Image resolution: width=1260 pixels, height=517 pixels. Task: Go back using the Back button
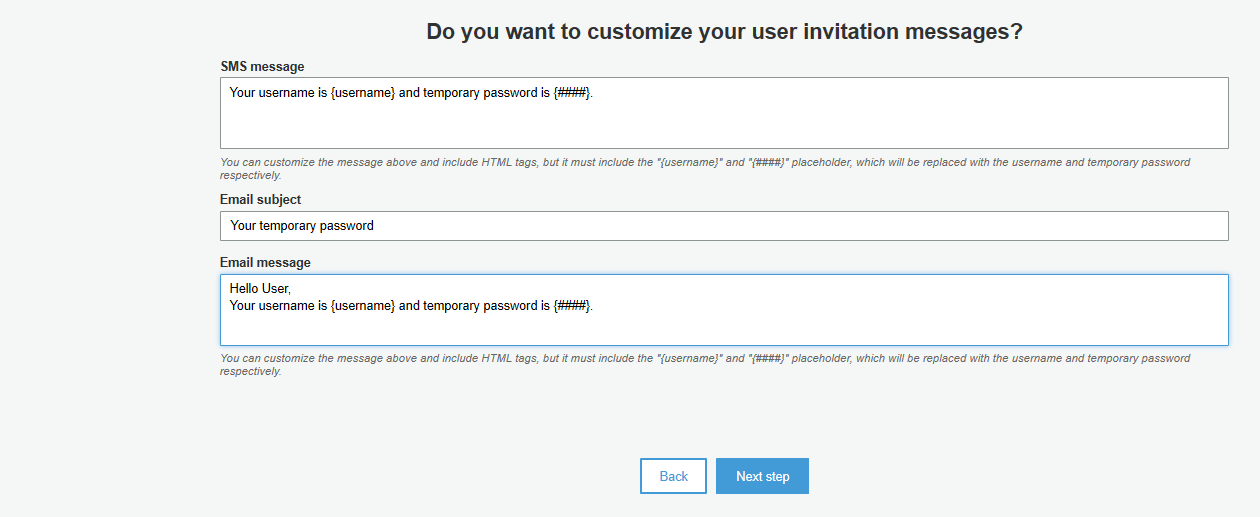673,476
